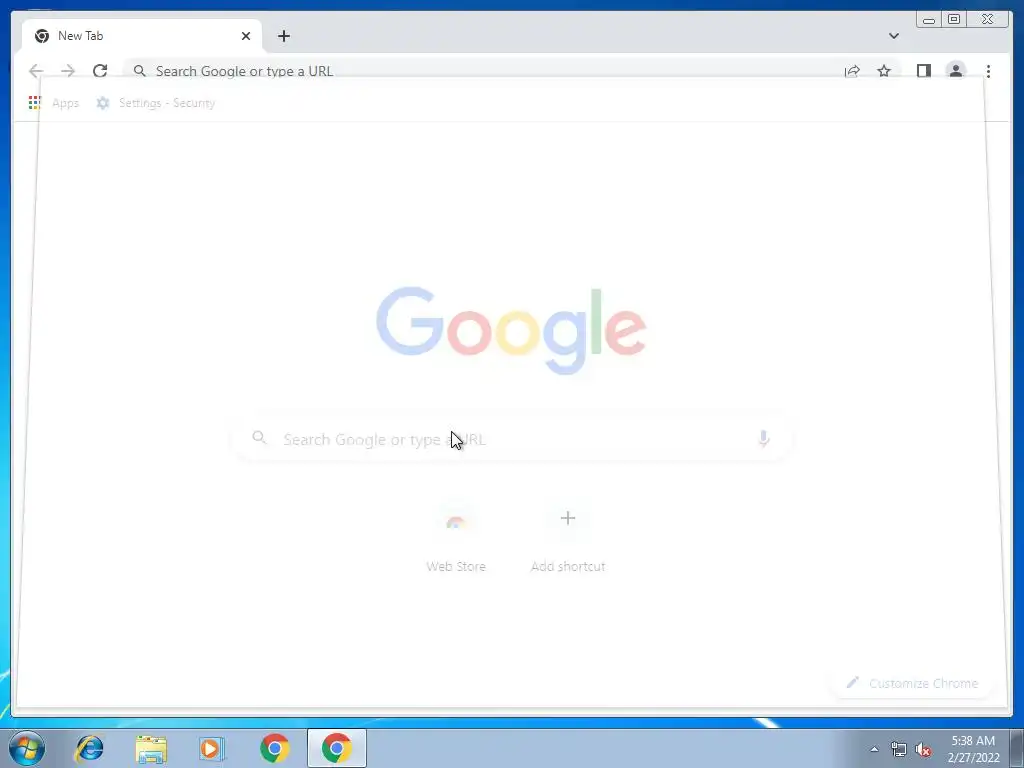Reload the current page
Viewport: 1024px width, 768px height.
[100, 71]
